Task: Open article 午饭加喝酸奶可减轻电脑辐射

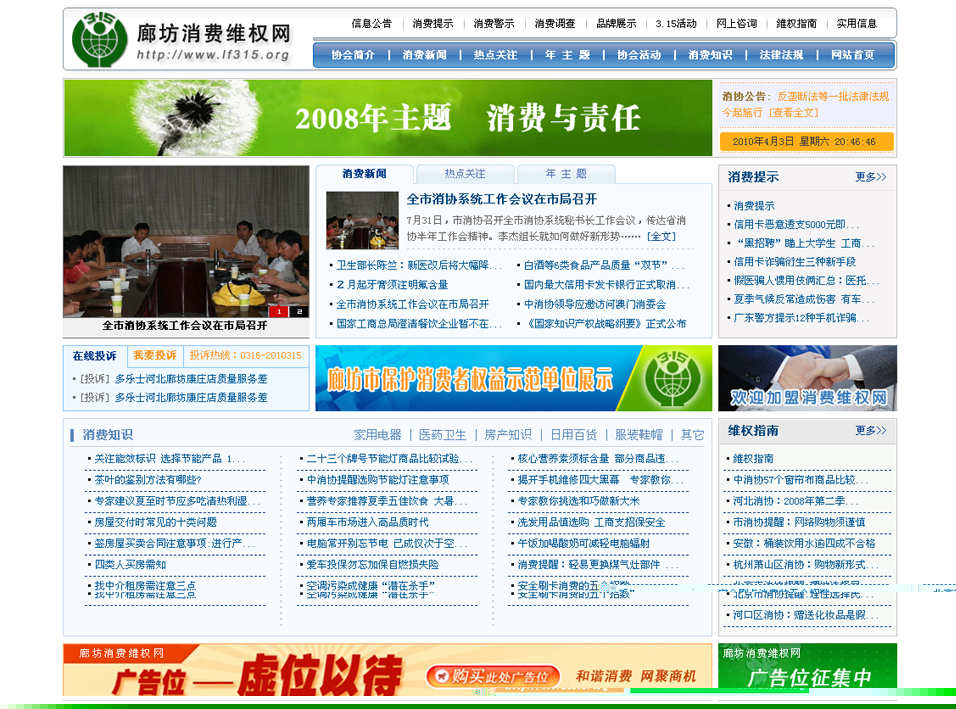Action: click(583, 543)
